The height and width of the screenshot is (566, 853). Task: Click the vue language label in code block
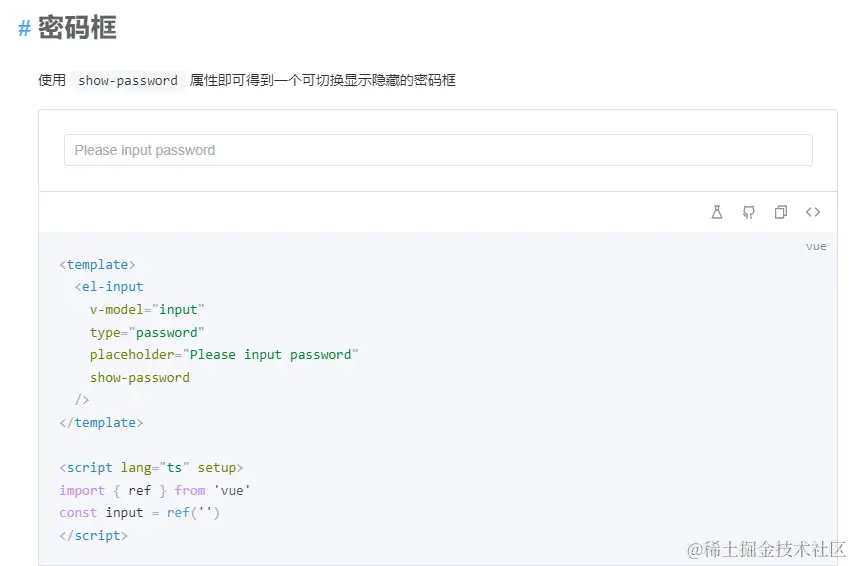(816, 247)
